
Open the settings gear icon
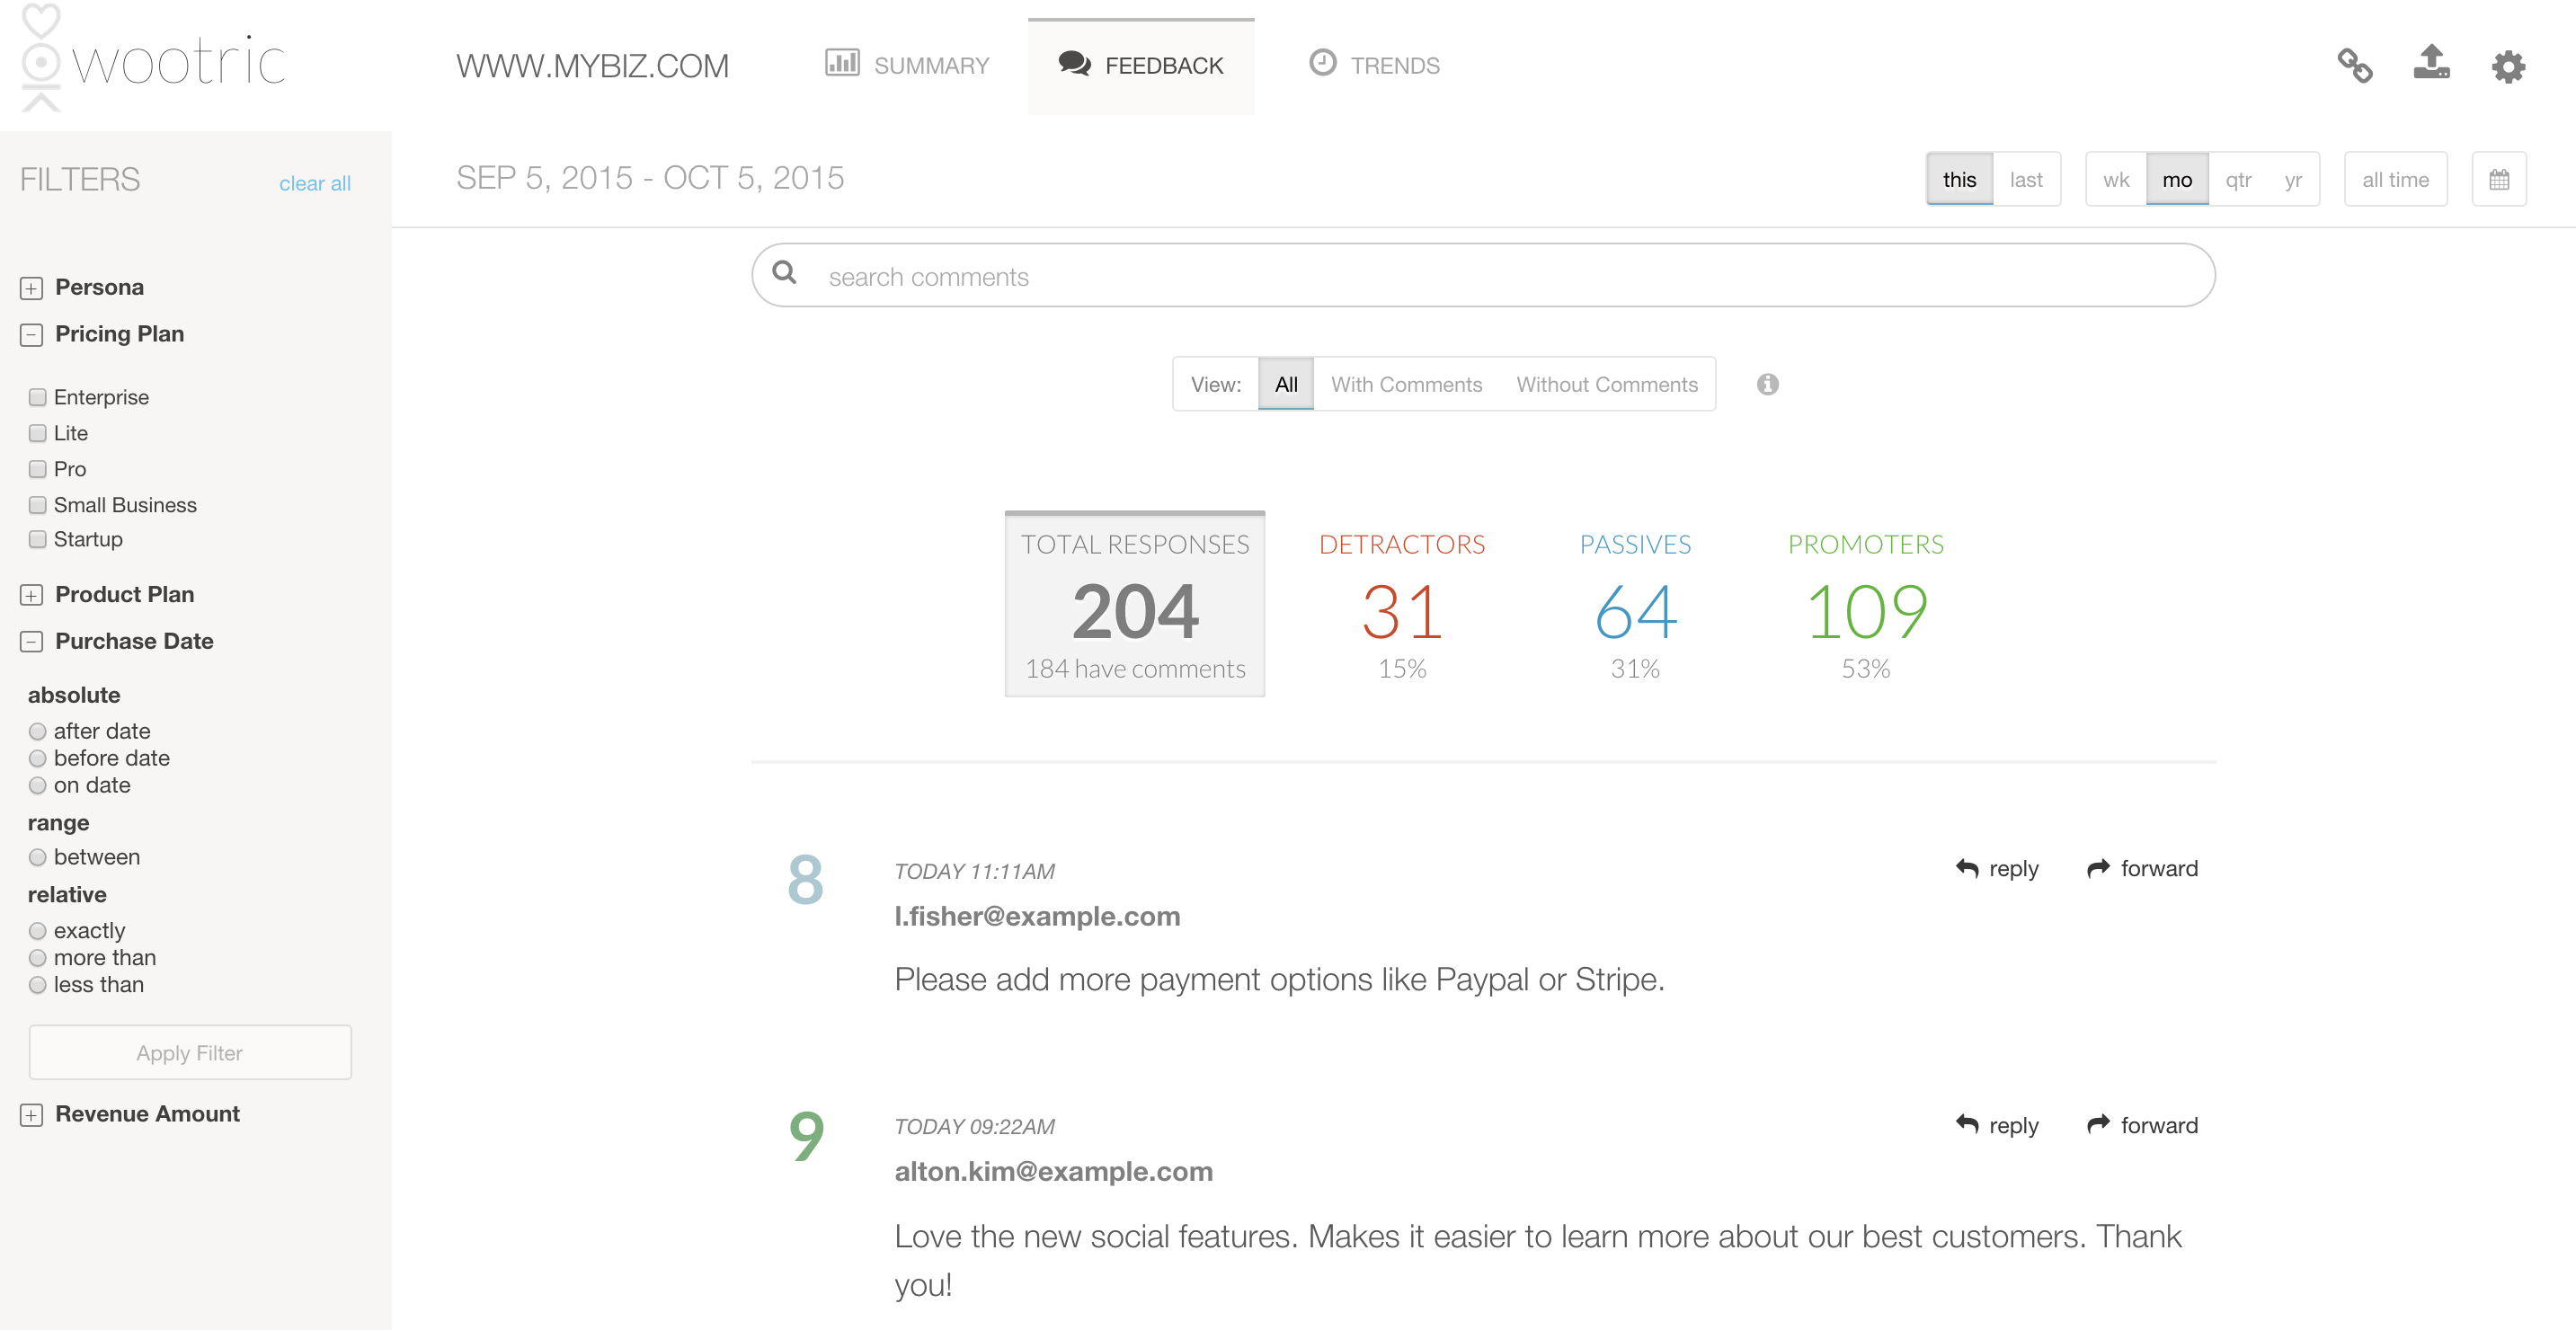(x=2507, y=67)
